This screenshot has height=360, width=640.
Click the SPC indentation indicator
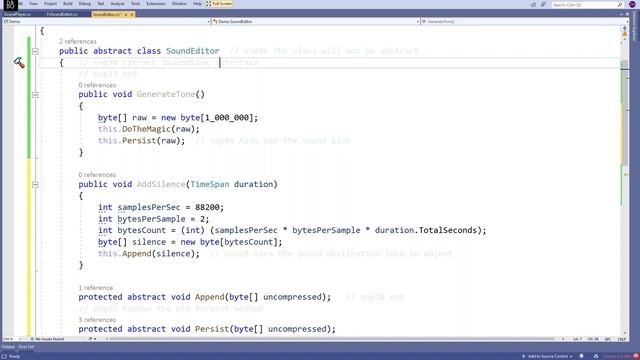pyautogui.click(x=608, y=339)
